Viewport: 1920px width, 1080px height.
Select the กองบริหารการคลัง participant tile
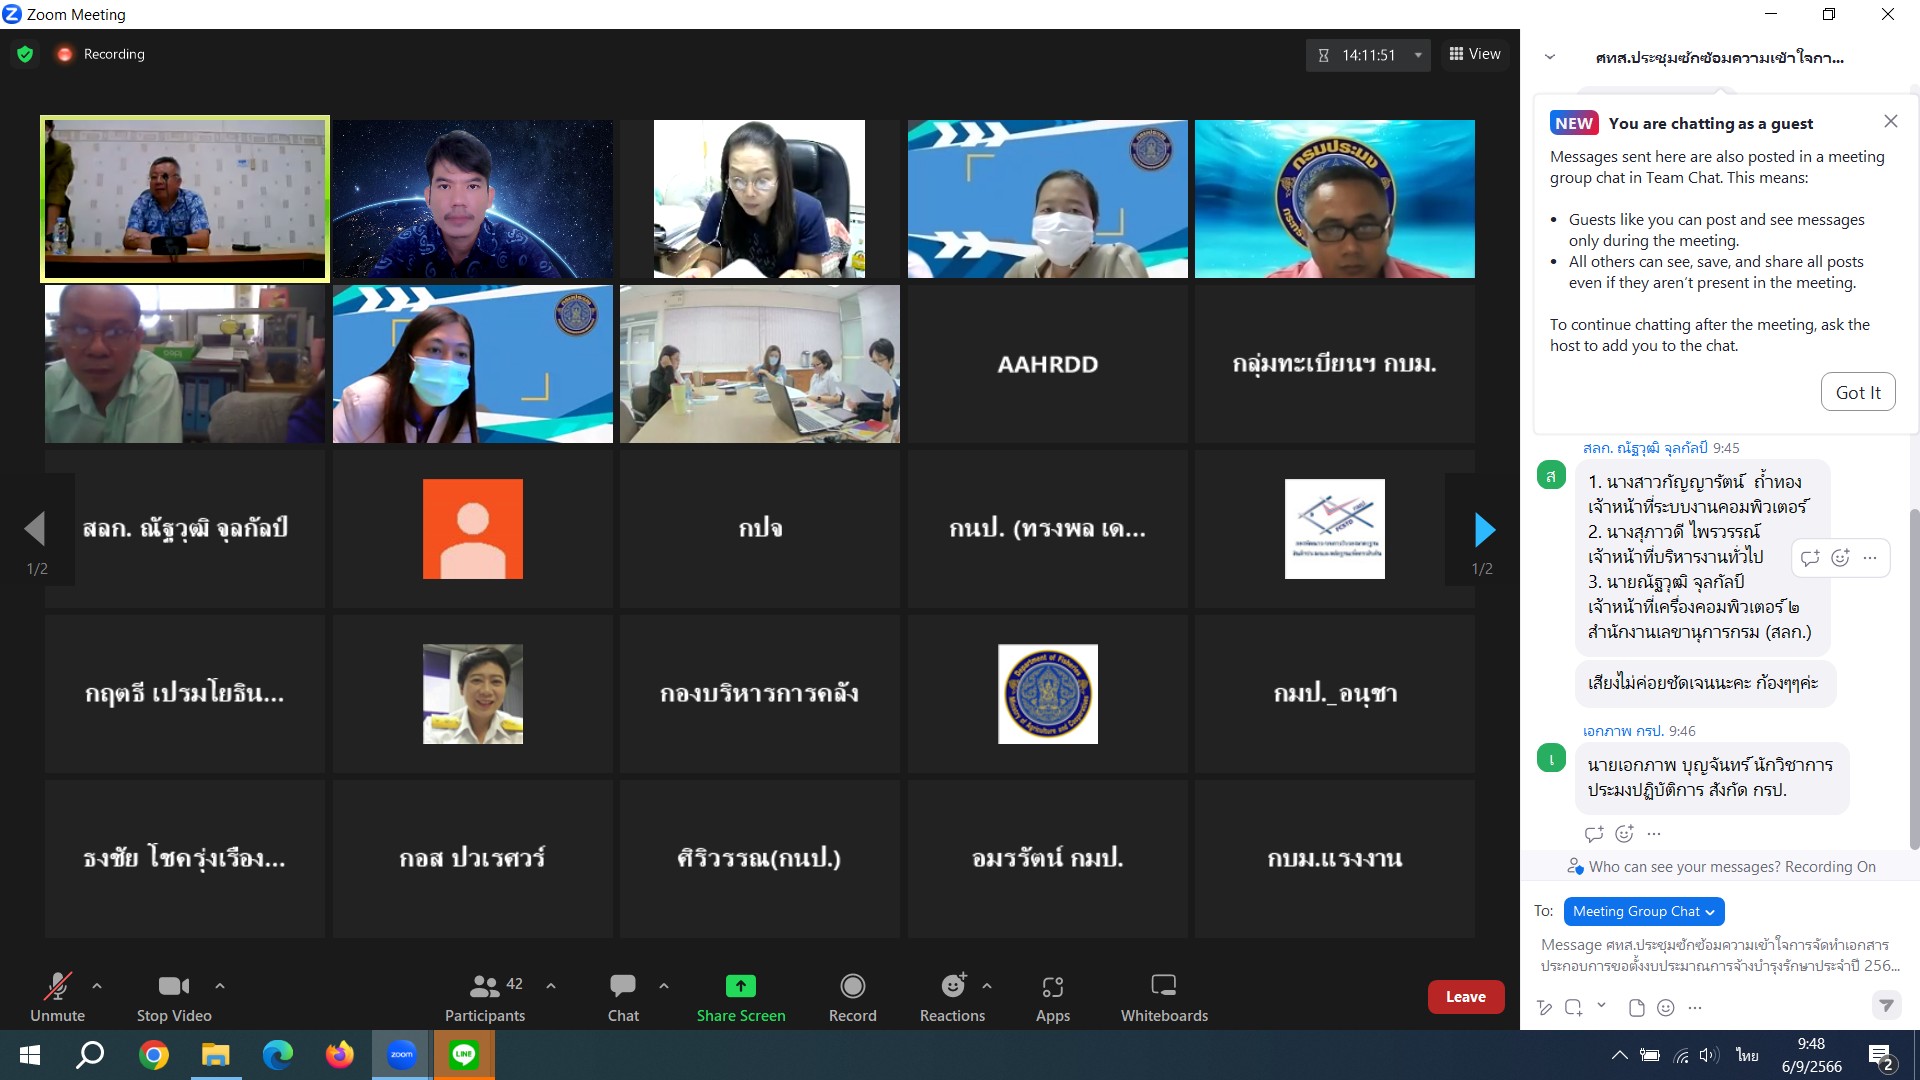click(759, 694)
